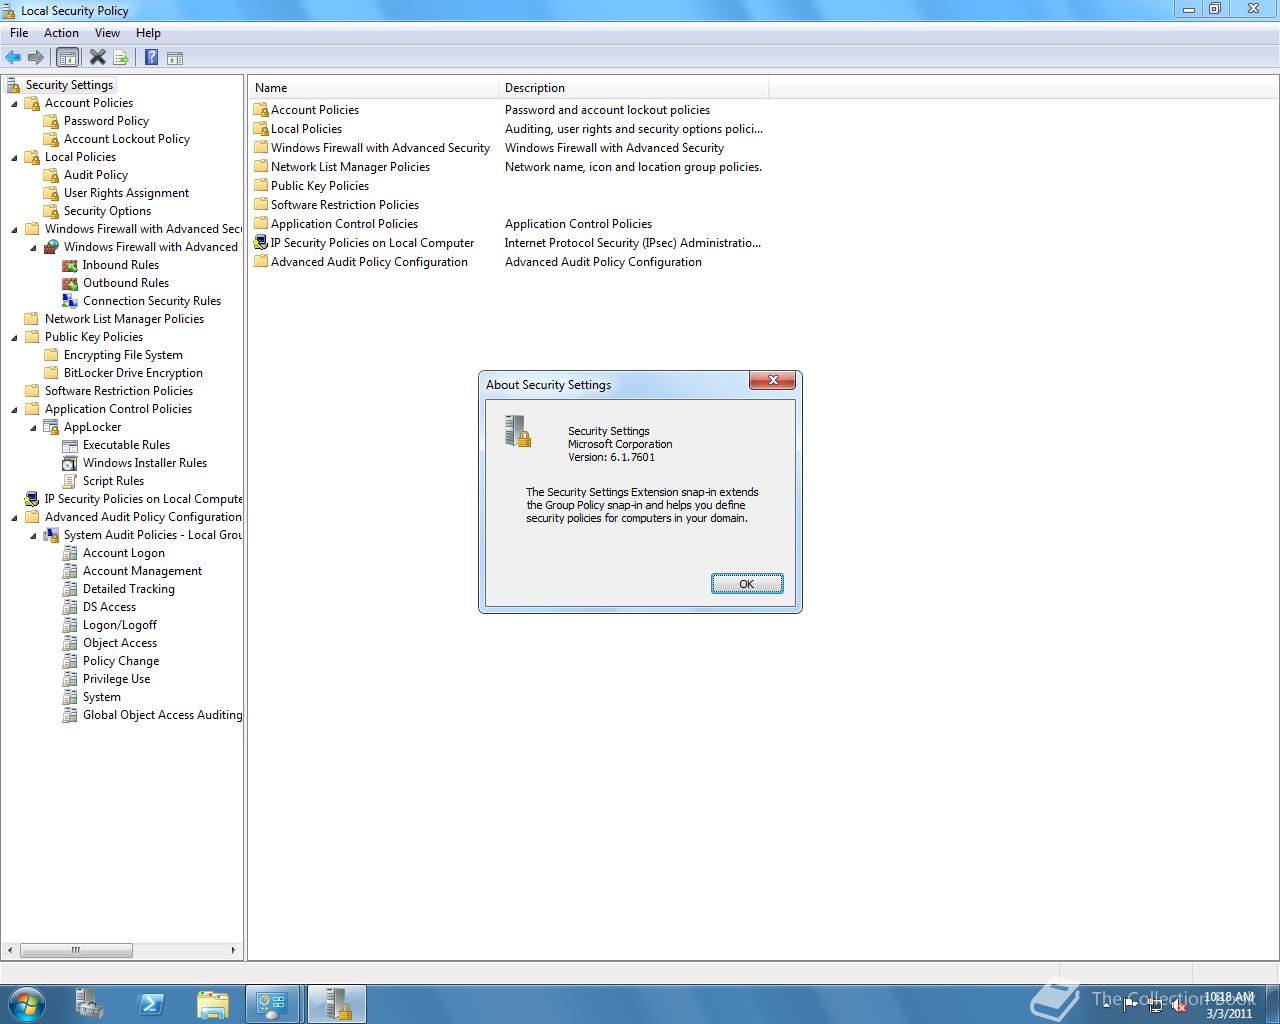Select Global Object Access Auditing in tree

click(162, 715)
